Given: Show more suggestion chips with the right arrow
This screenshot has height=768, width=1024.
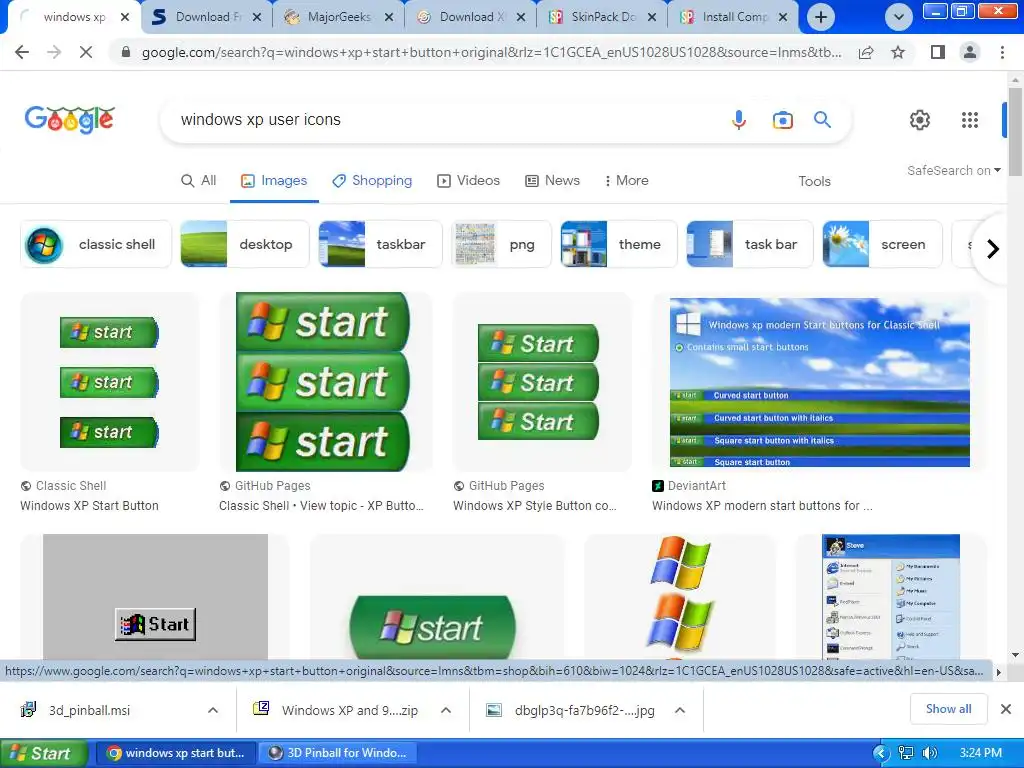Looking at the screenshot, I should (x=993, y=249).
